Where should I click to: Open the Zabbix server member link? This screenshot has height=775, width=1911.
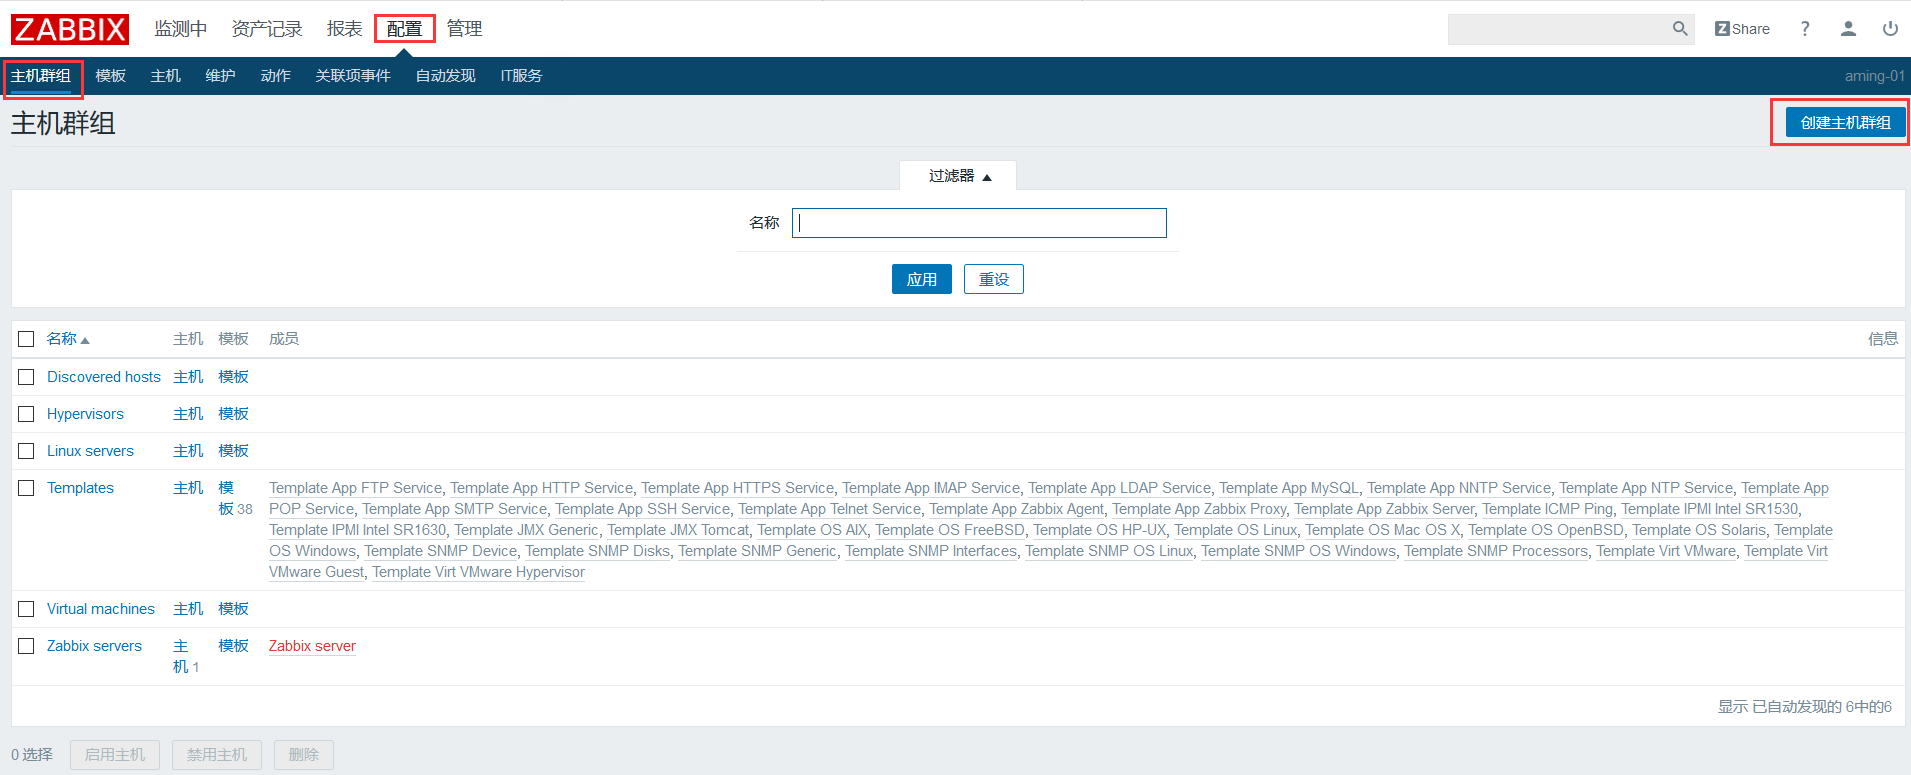pos(312,646)
